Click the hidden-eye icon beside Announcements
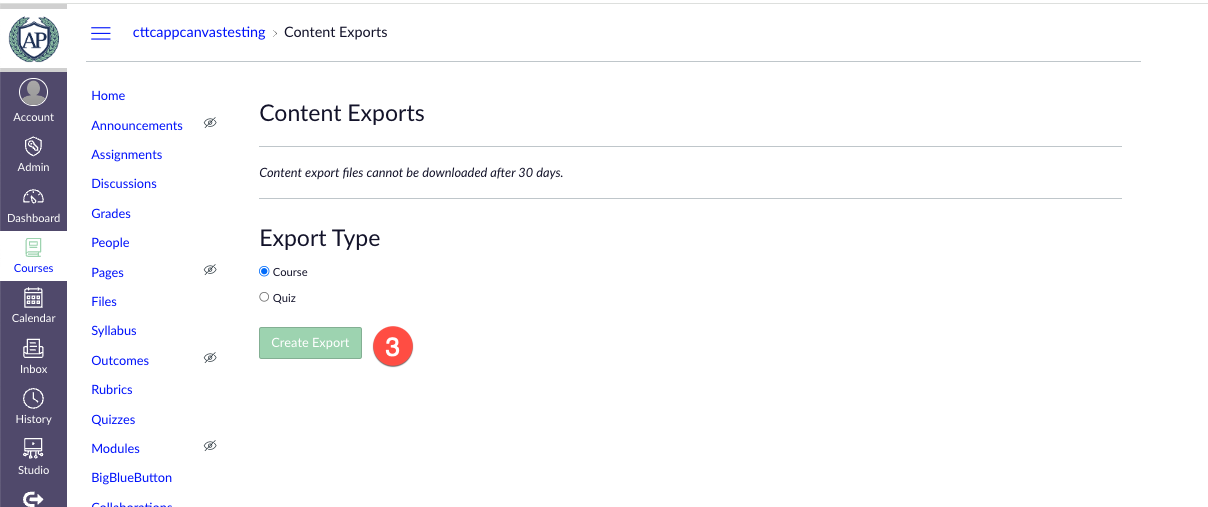Screen dimensions: 1208x507 (210, 123)
